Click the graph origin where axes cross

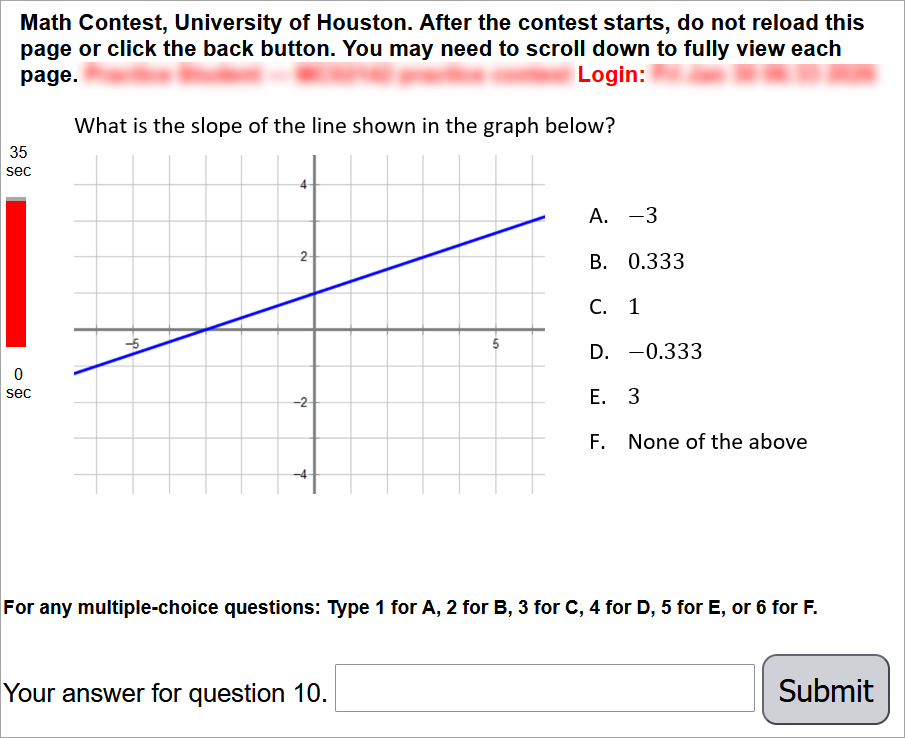[314, 325]
